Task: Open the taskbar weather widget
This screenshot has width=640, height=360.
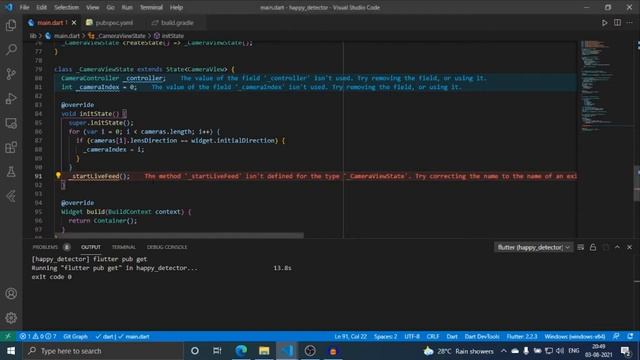Action: [459, 351]
